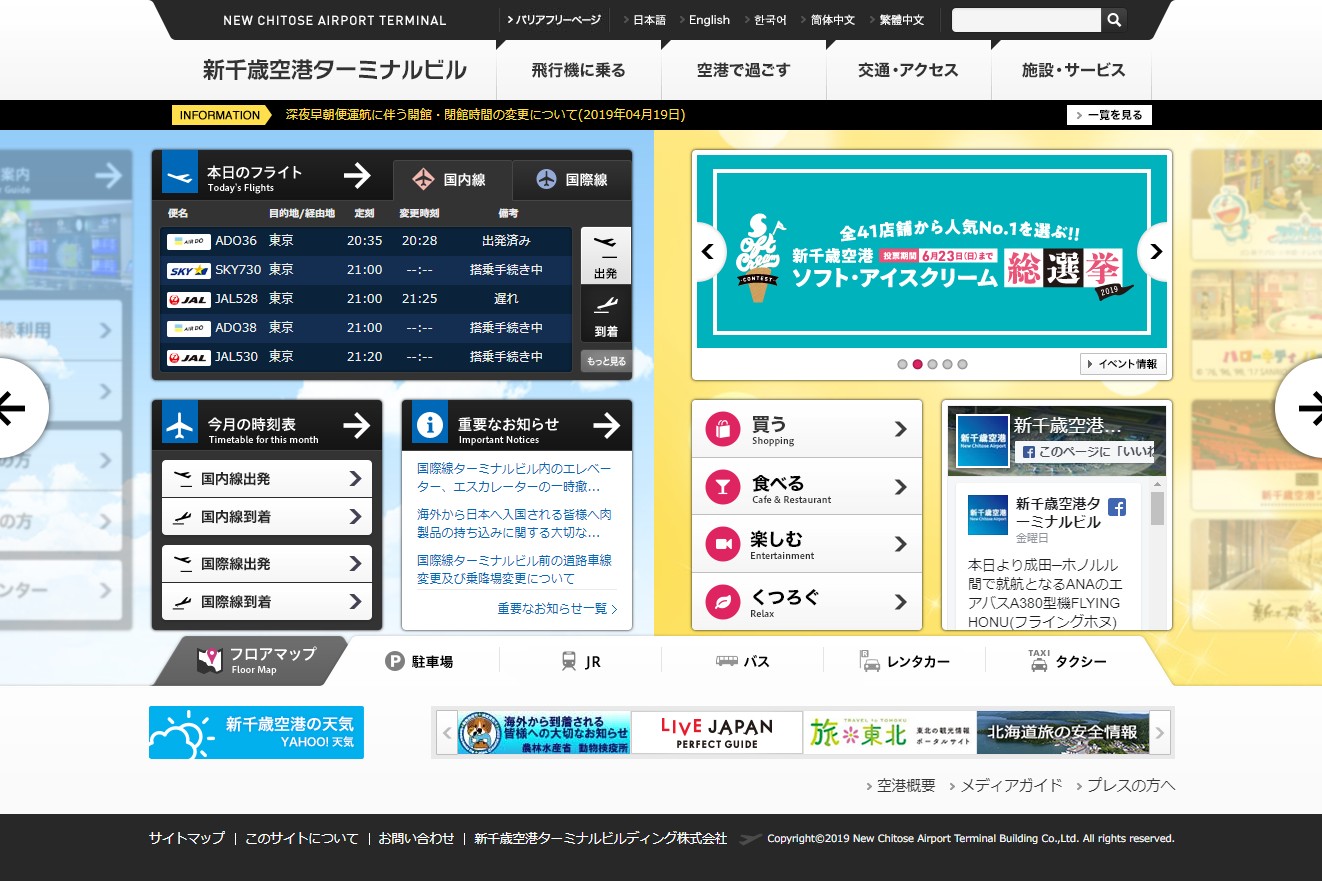Click the taxi icon

[1039, 660]
